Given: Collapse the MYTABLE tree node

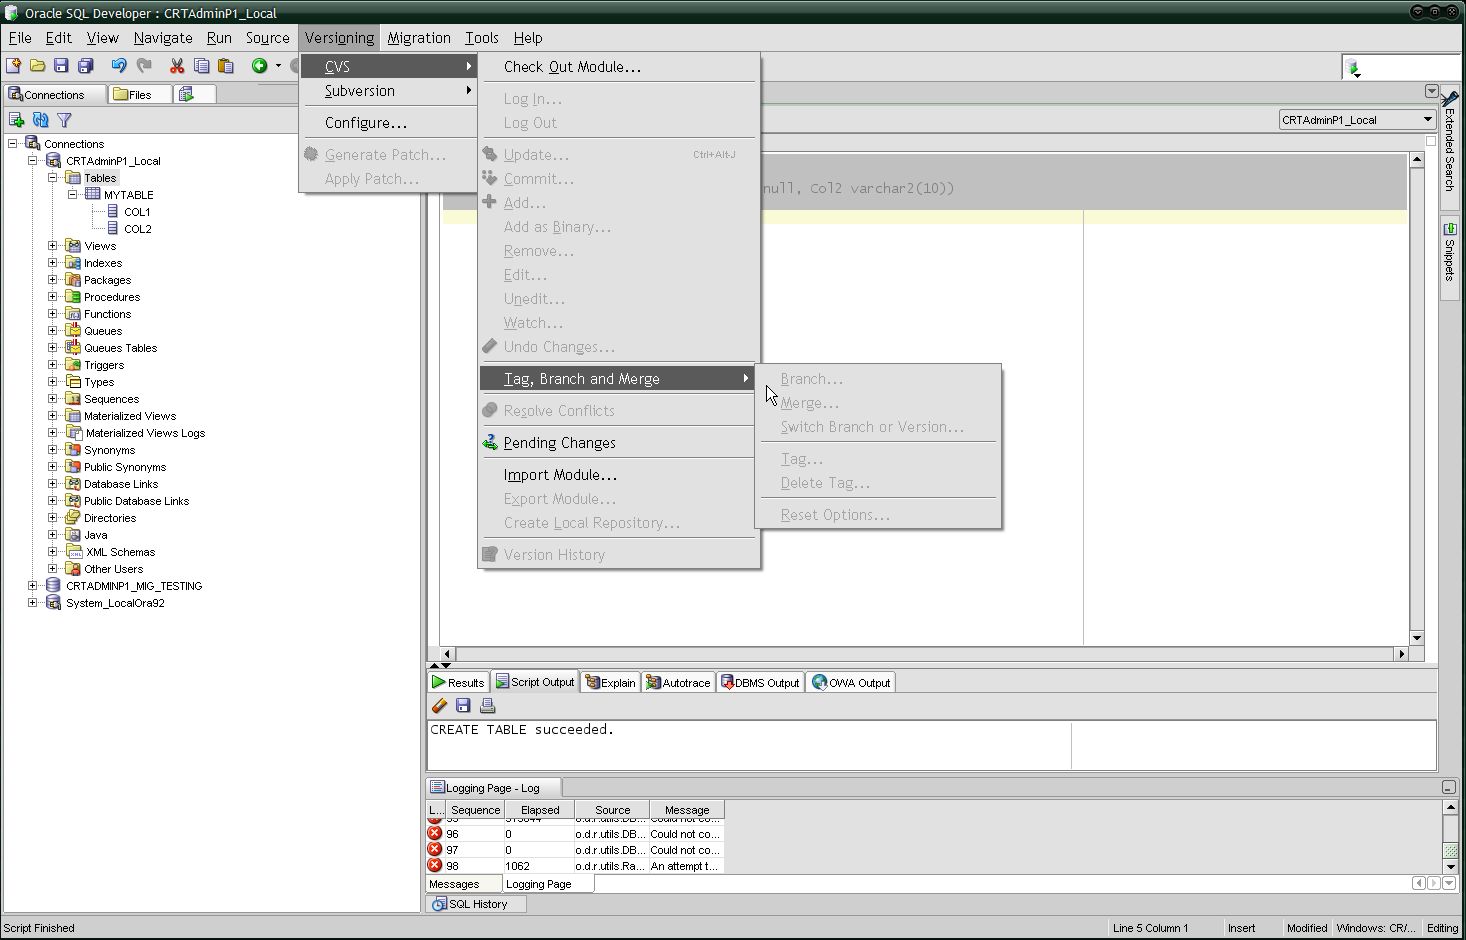Looking at the screenshot, I should tap(73, 194).
